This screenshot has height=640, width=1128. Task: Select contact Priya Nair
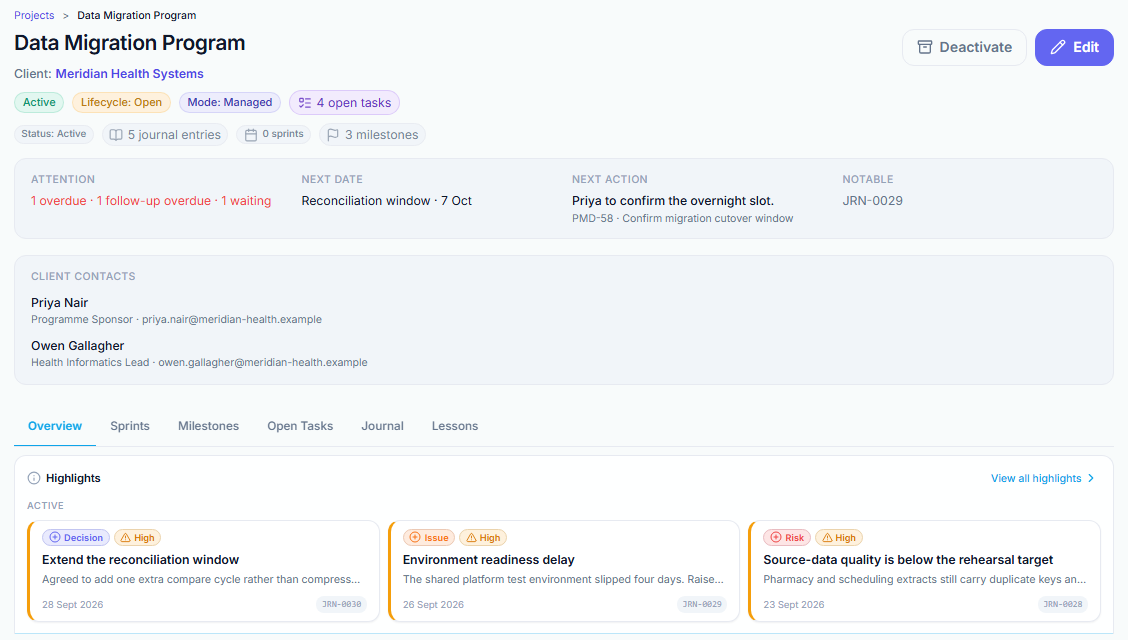(x=60, y=303)
